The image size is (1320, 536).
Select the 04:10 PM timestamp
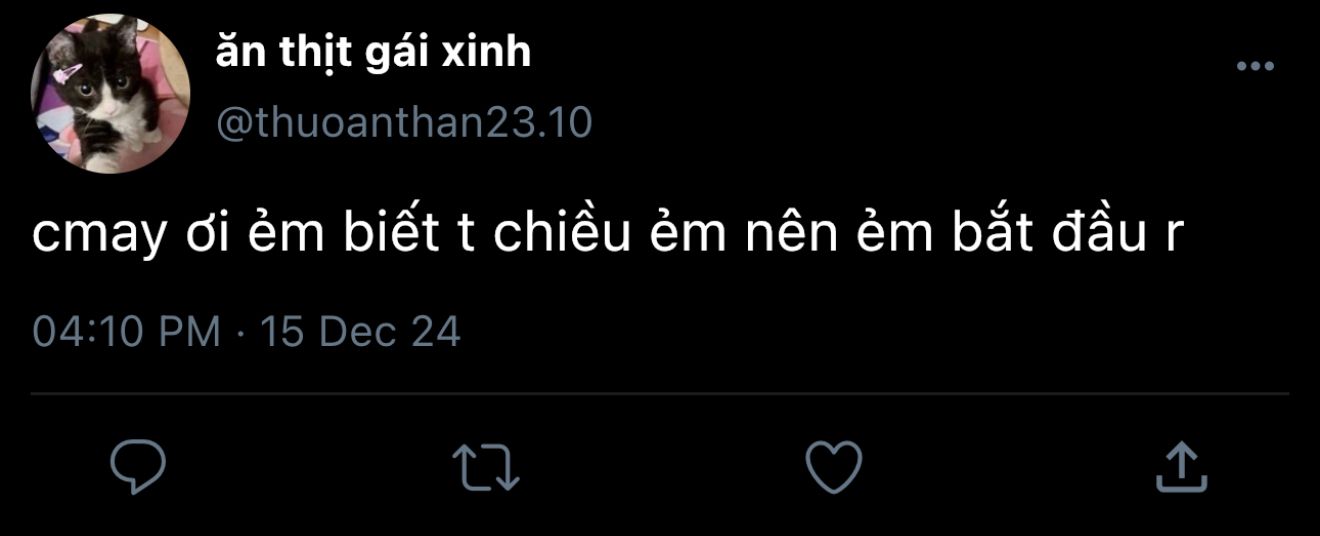(x=126, y=331)
